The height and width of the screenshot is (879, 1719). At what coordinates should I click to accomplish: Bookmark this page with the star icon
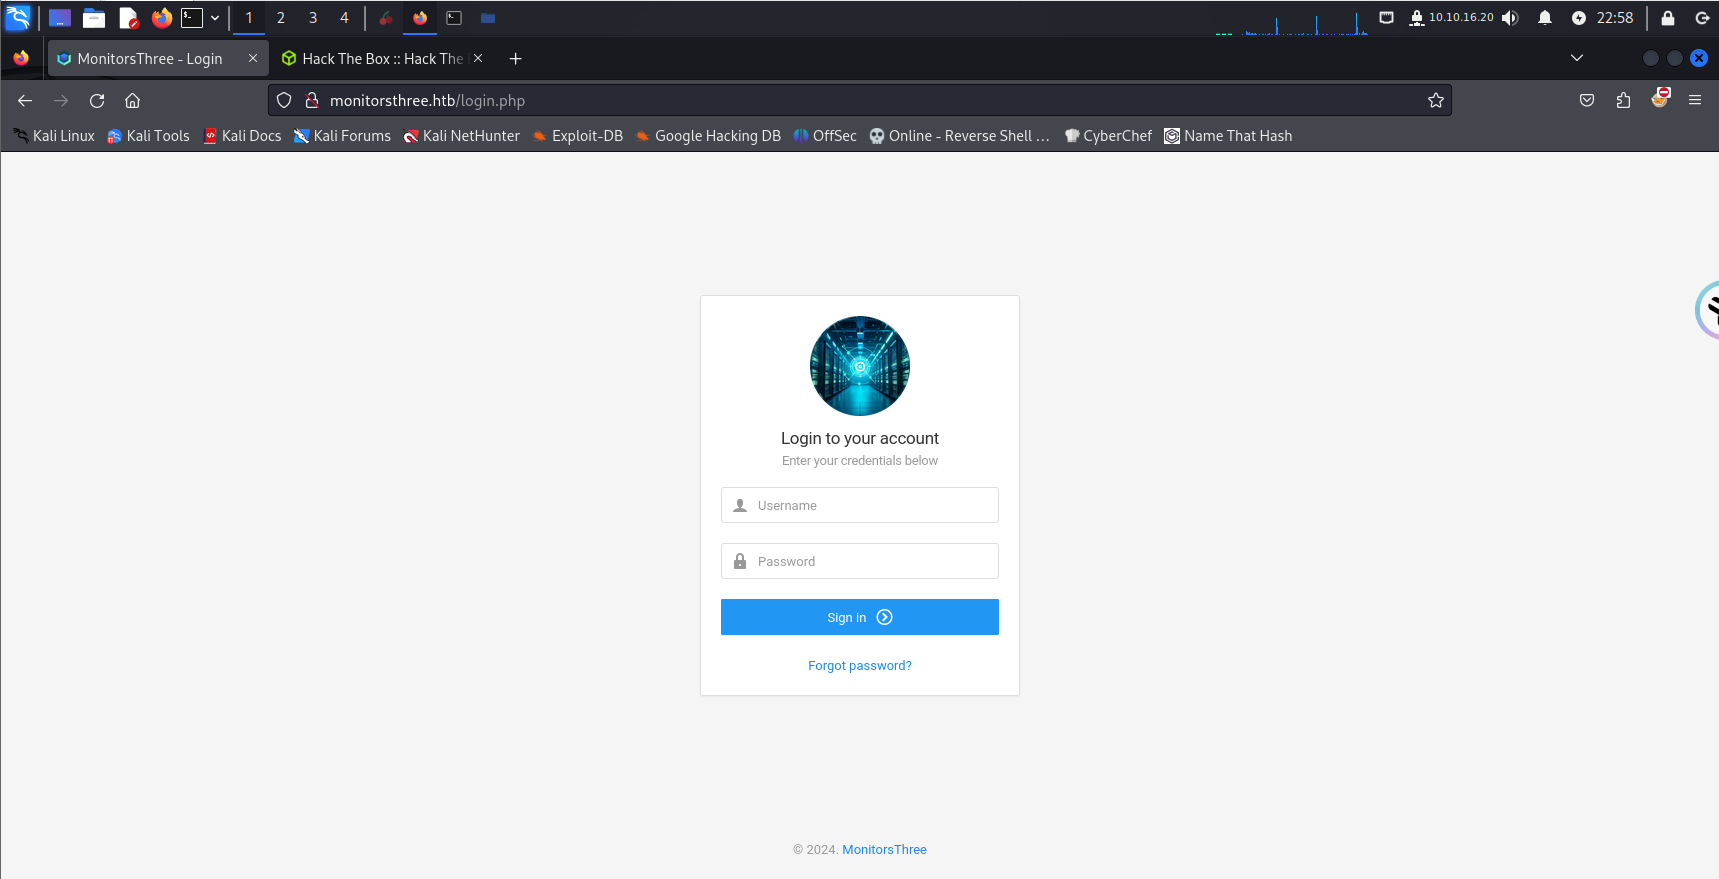(x=1435, y=100)
